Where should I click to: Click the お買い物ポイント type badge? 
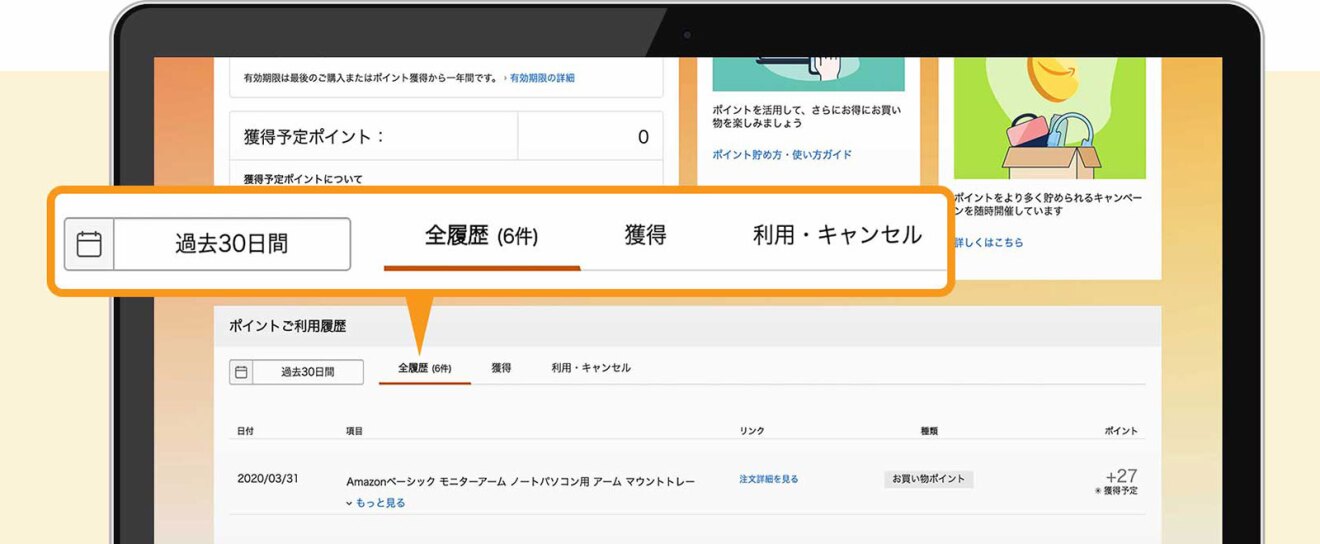click(x=929, y=479)
